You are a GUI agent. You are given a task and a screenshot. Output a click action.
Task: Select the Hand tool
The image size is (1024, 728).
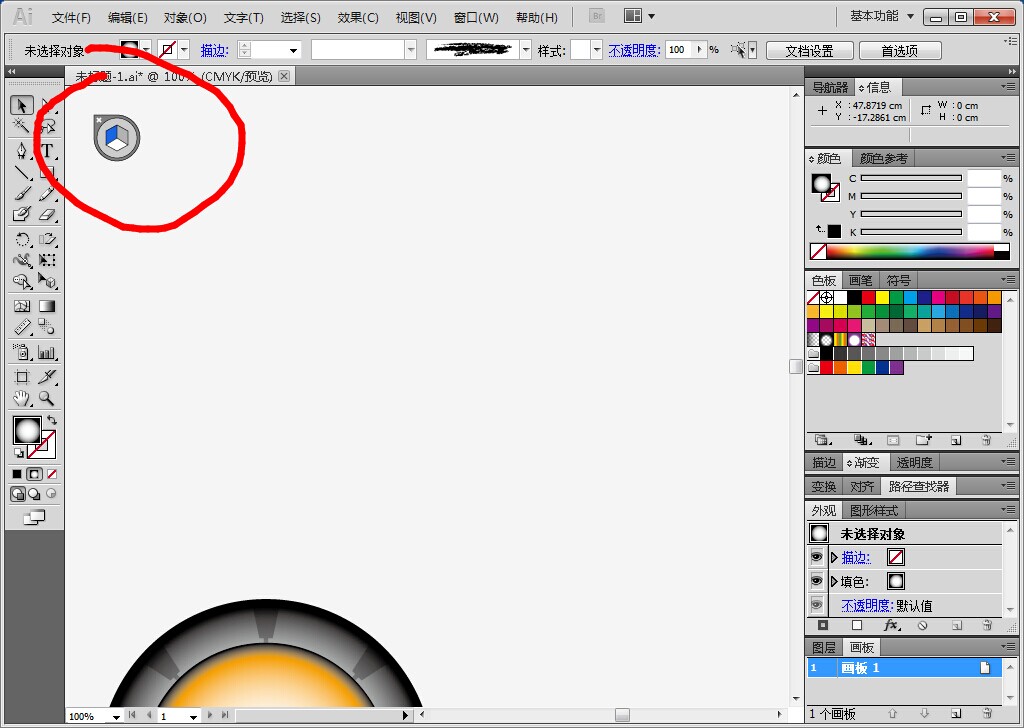pyautogui.click(x=22, y=398)
